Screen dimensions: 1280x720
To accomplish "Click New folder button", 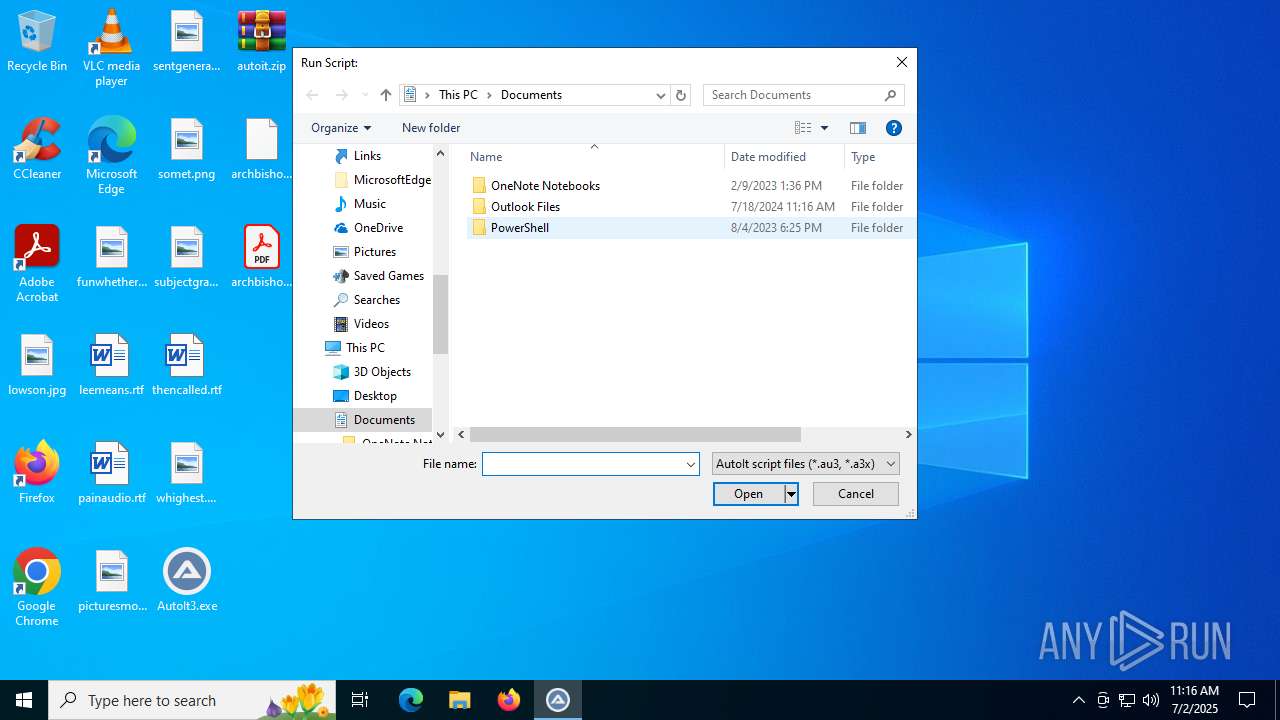I will click(431, 128).
